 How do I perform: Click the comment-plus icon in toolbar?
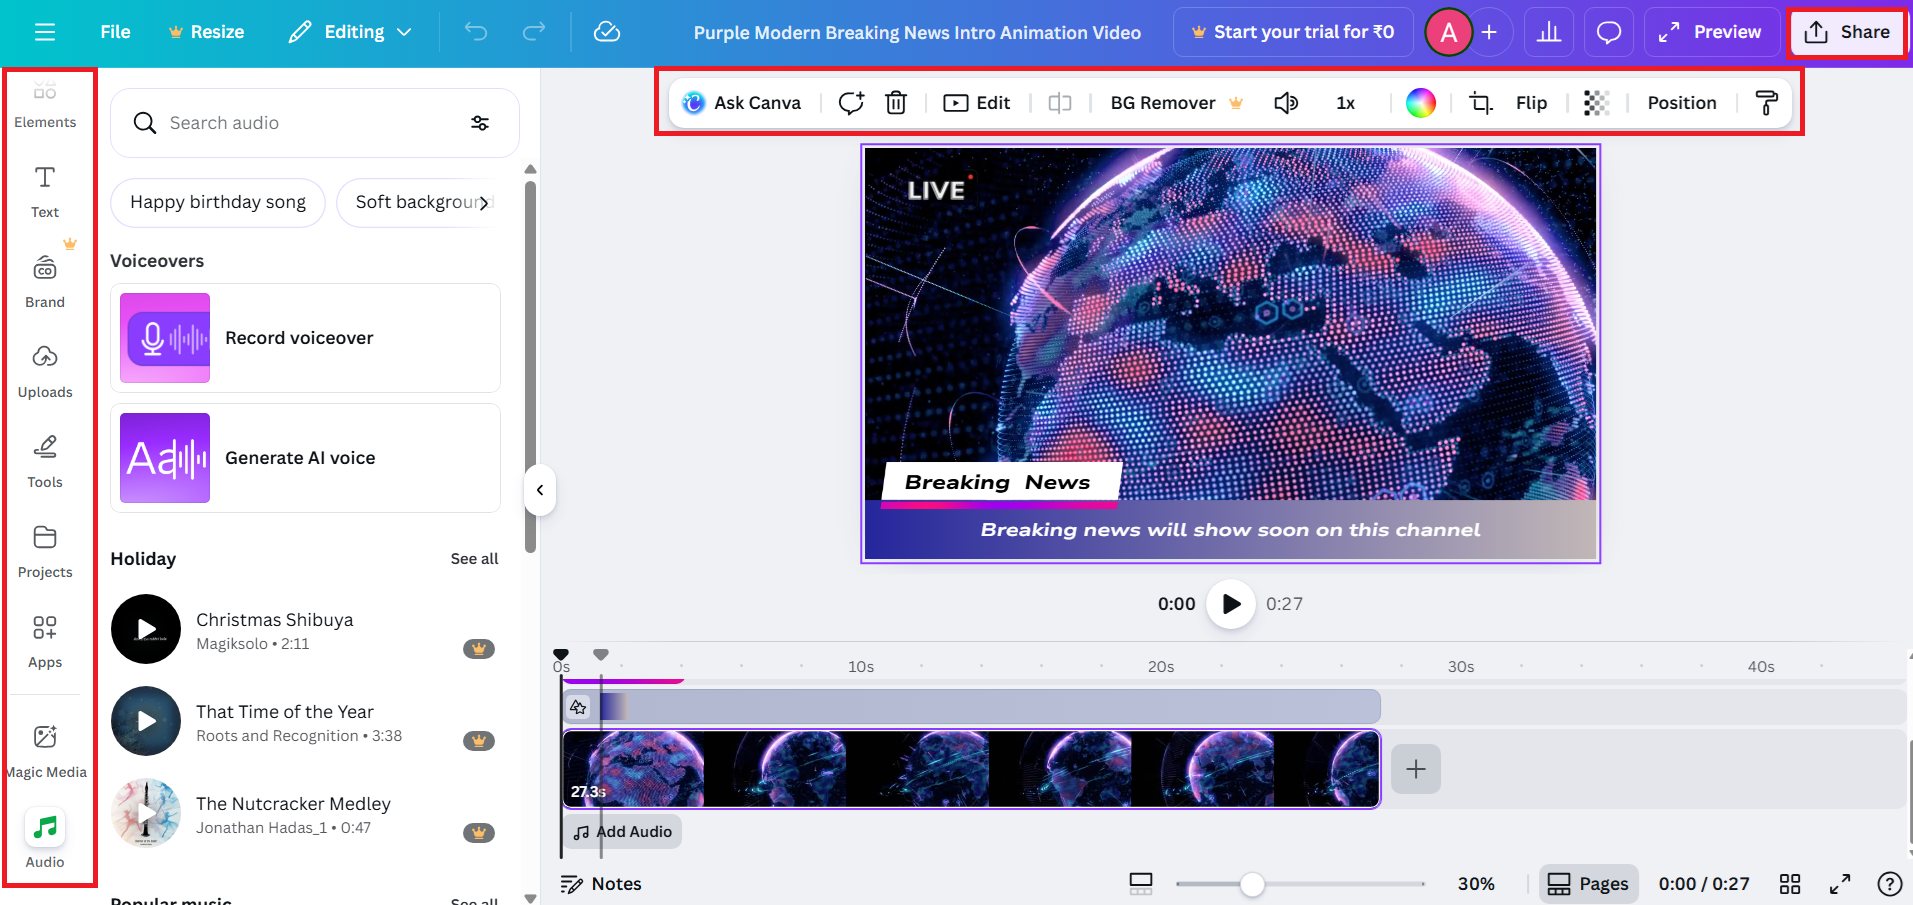851,103
